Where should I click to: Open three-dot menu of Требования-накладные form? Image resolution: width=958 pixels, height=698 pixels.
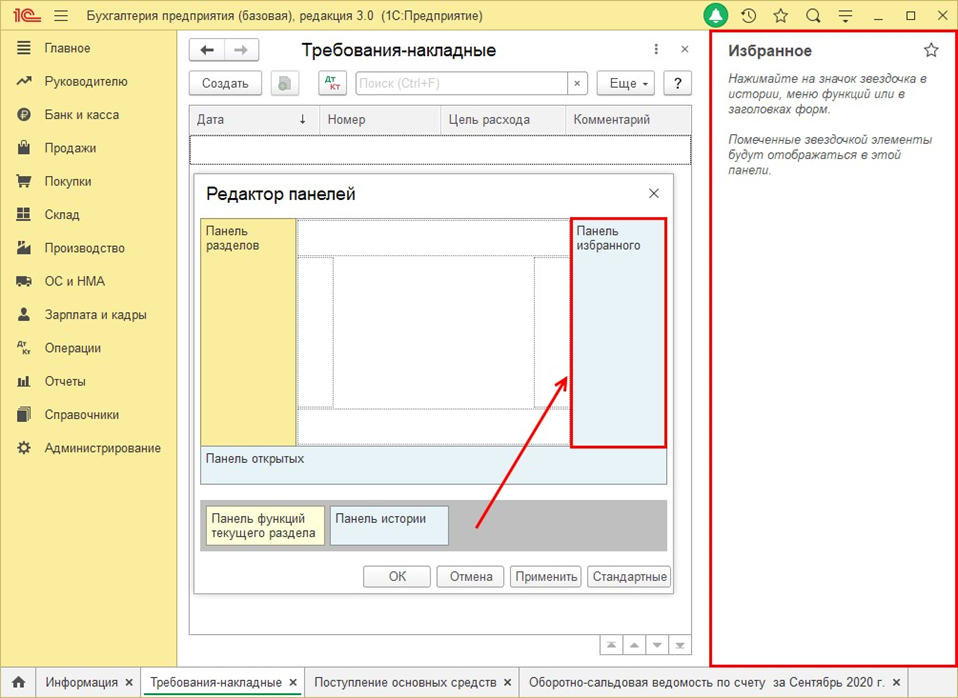656,50
